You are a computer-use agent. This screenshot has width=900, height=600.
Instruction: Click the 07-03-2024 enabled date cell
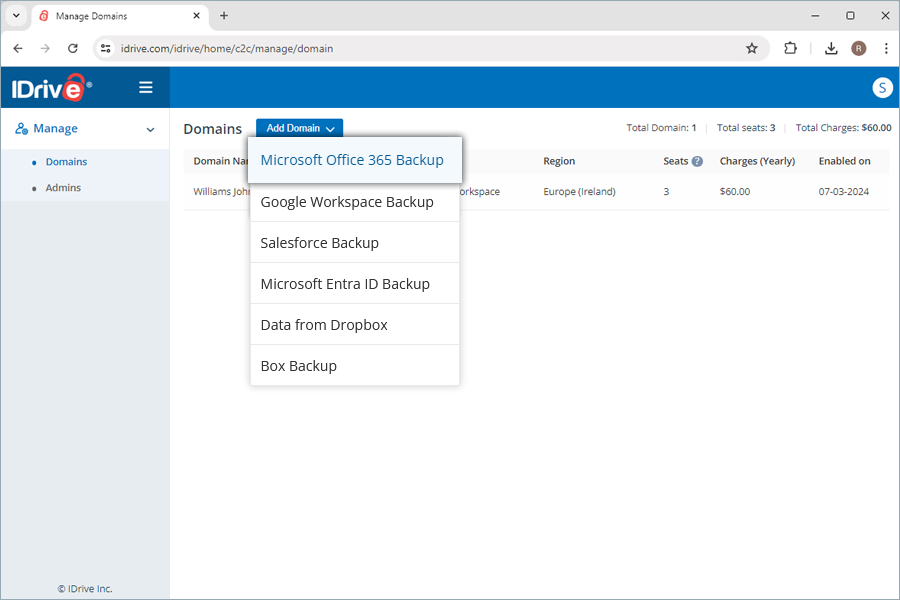click(844, 191)
